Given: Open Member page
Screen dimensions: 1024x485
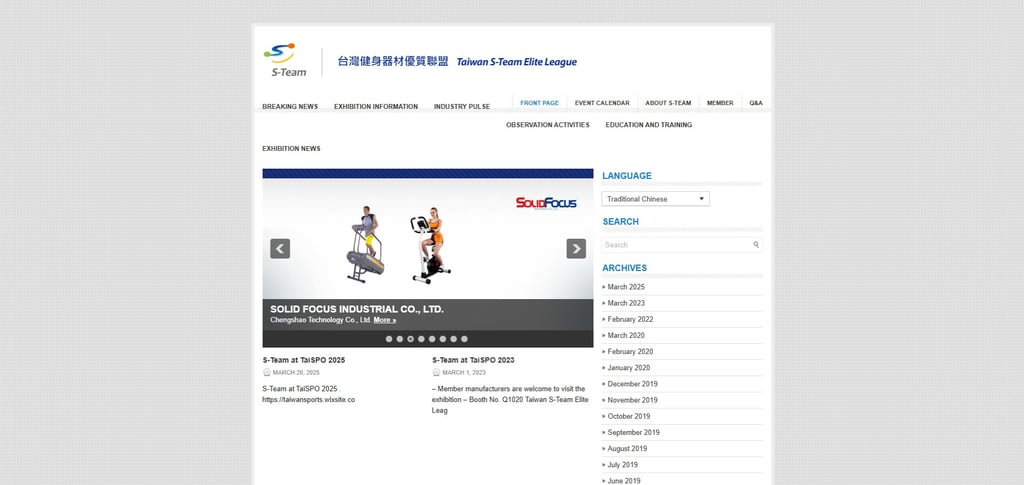Looking at the screenshot, I should (720, 103).
